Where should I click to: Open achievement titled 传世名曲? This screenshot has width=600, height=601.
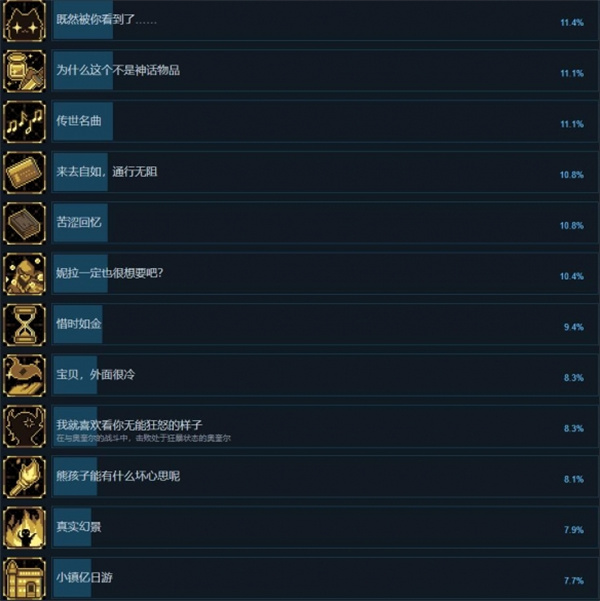(79, 121)
